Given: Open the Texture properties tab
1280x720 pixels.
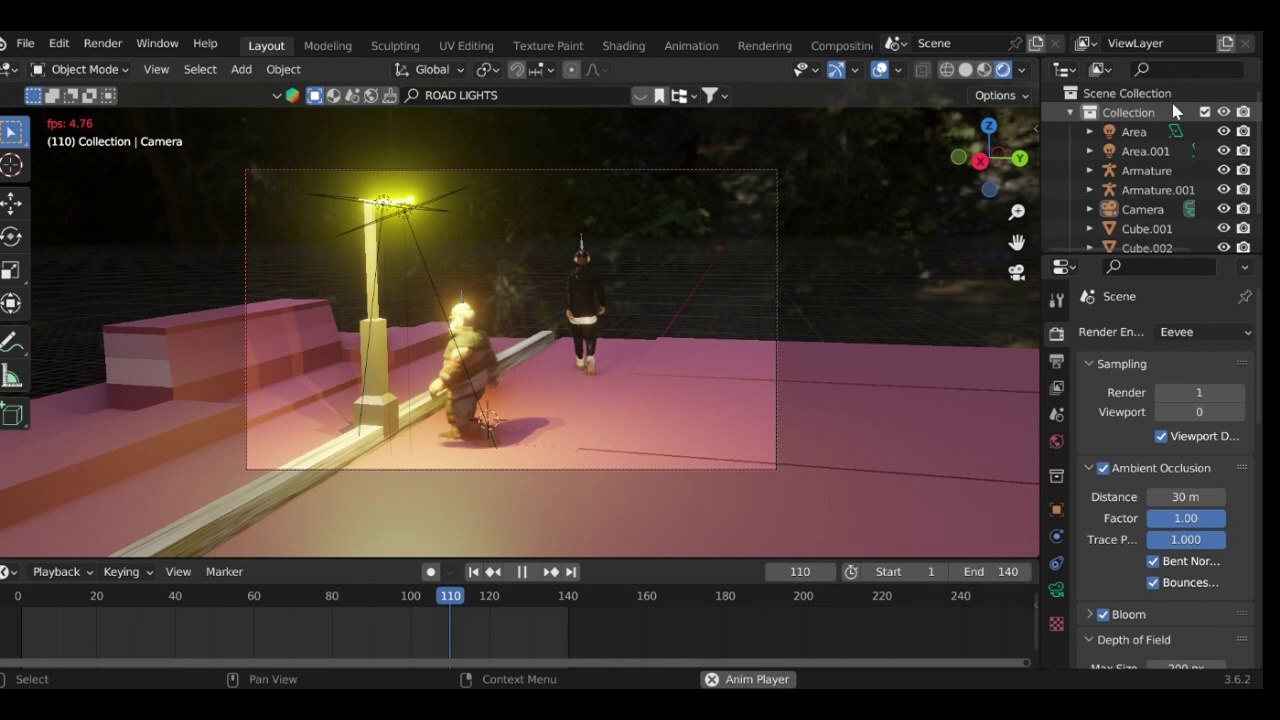Looking at the screenshot, I should click(x=1057, y=624).
